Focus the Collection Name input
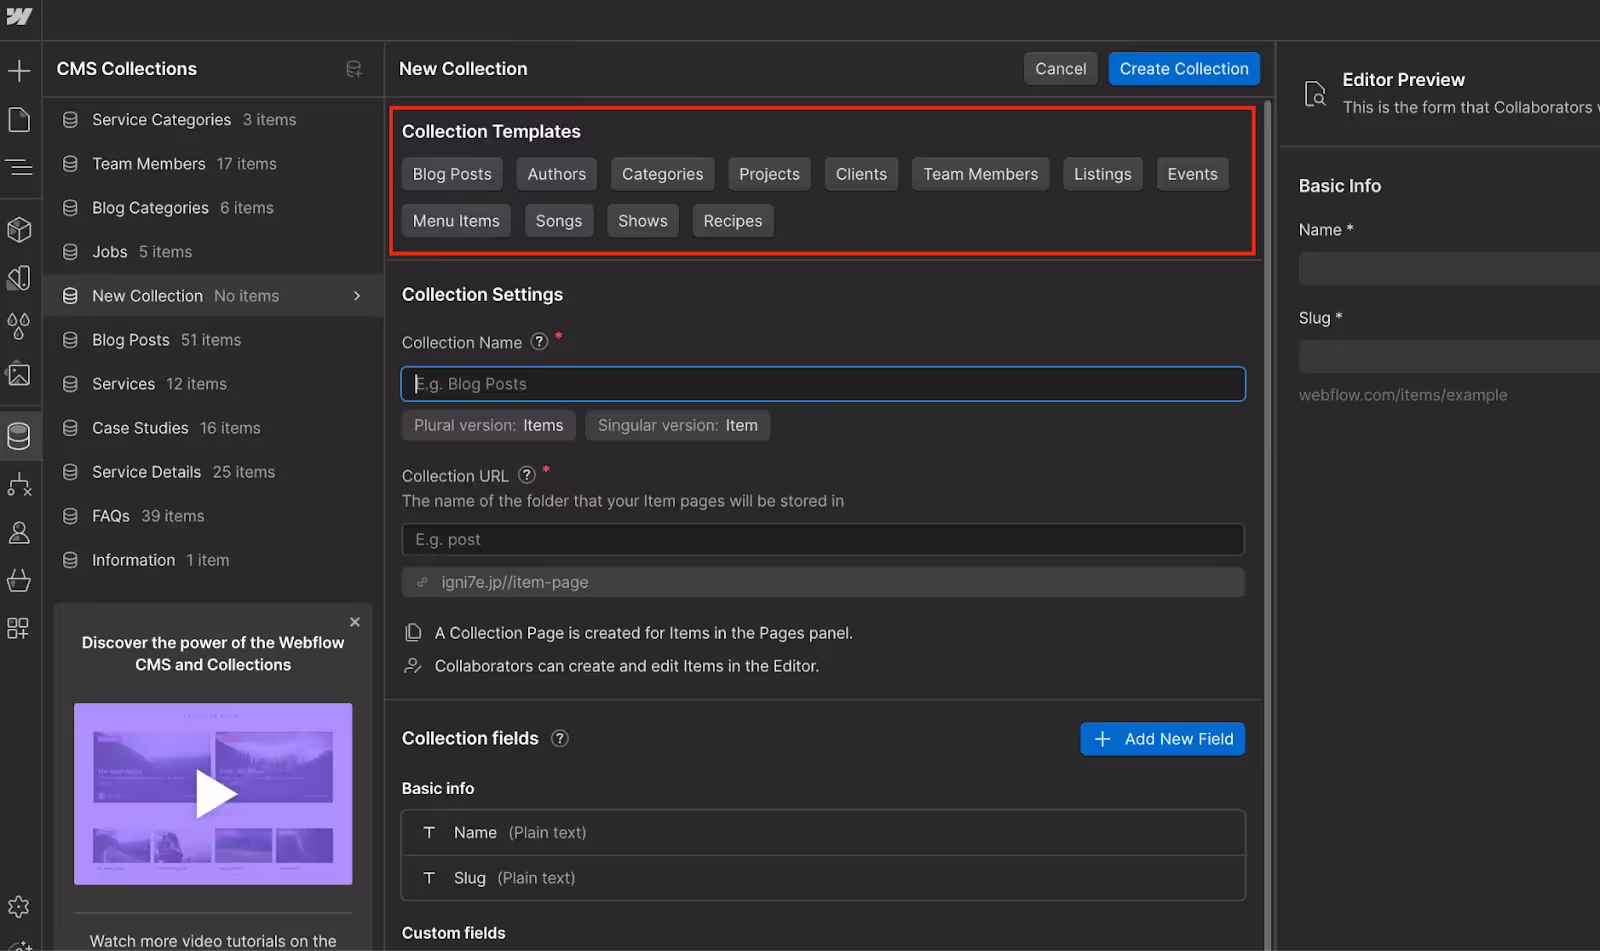The image size is (1600, 951). [x=823, y=384]
